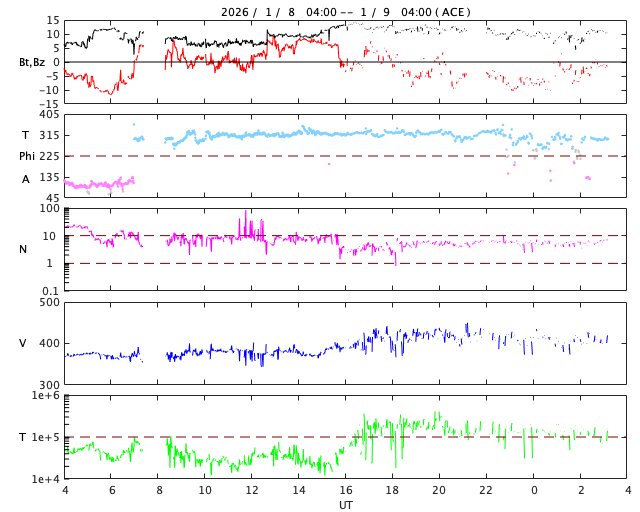Click the "22" hour tick on the UT axis
The height and width of the screenshot is (512, 640).
click(486, 490)
